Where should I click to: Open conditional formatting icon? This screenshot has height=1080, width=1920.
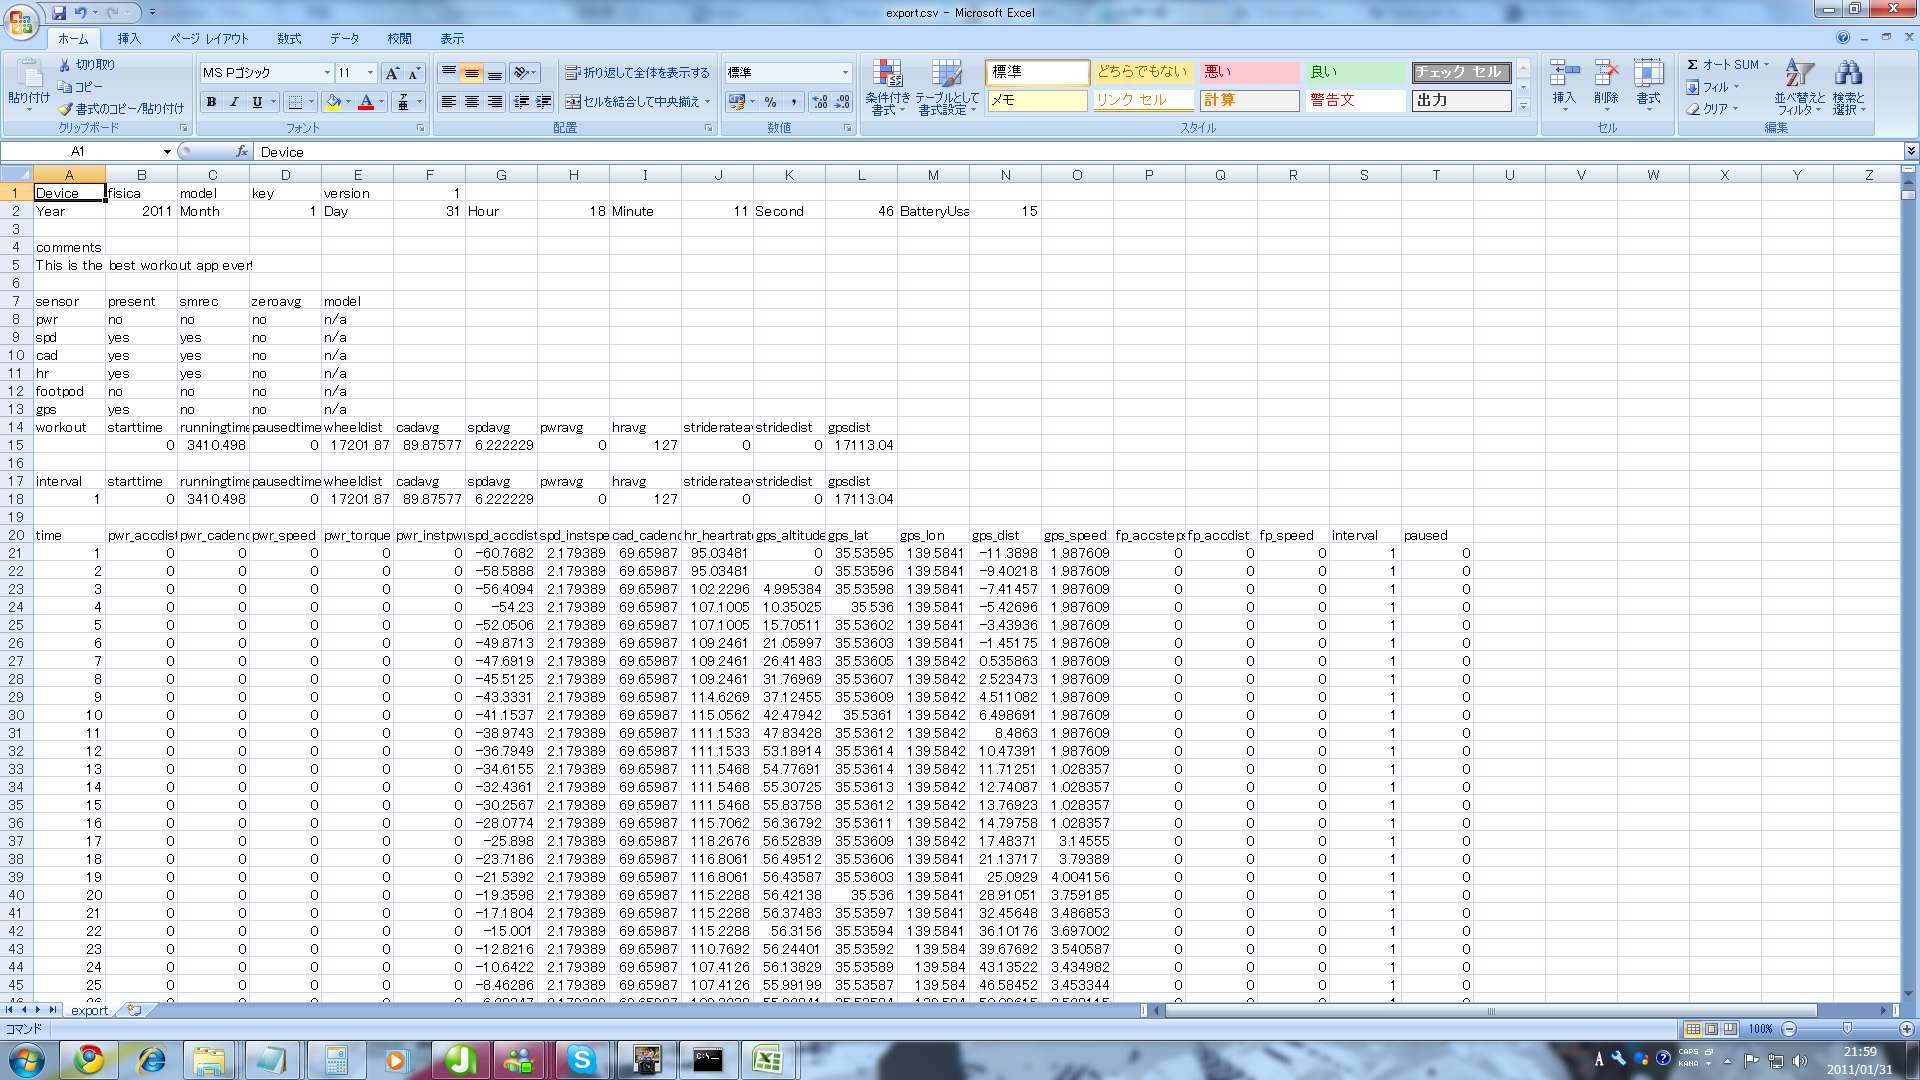pos(887,75)
